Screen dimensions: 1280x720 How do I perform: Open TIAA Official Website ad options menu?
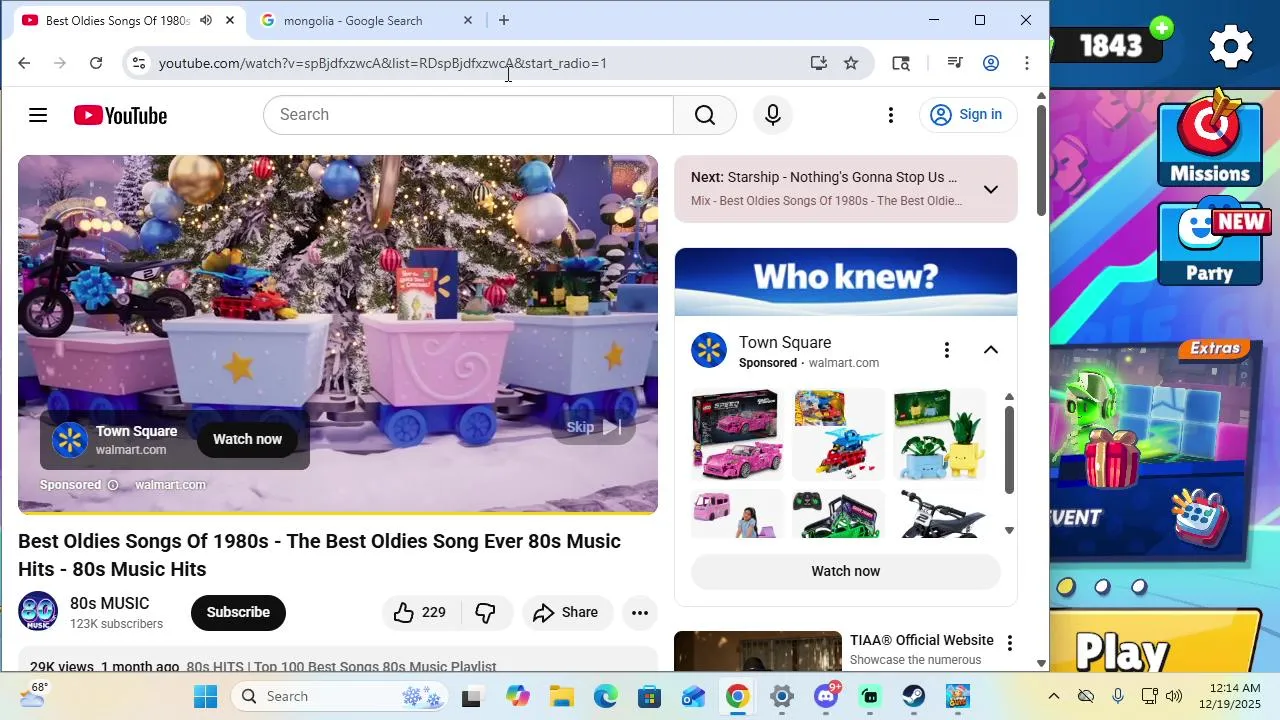pos(1009,643)
